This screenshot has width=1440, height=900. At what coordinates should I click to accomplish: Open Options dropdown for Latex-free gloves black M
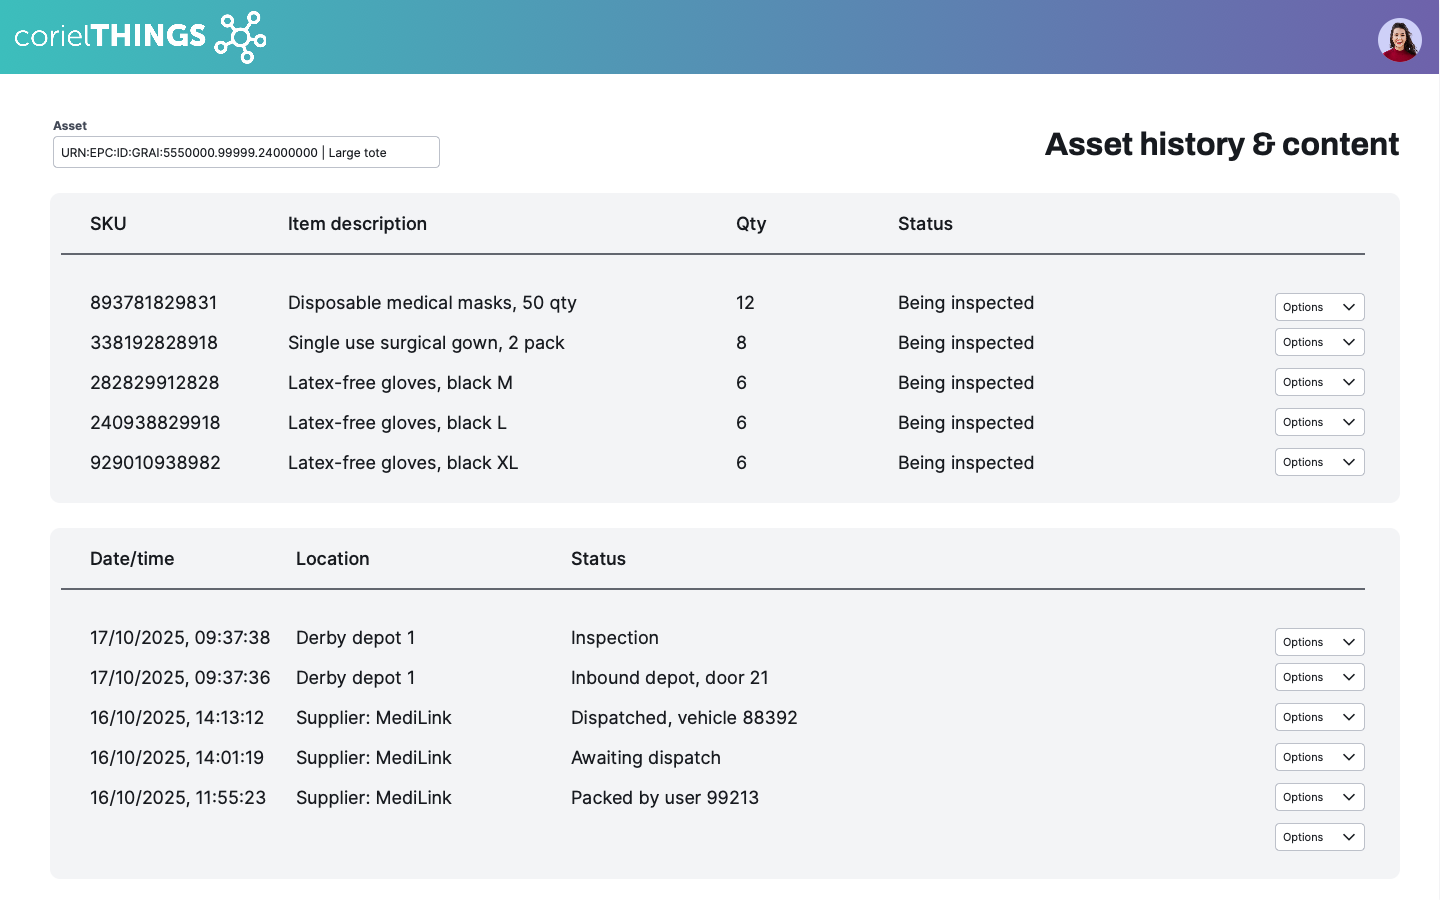tap(1319, 382)
